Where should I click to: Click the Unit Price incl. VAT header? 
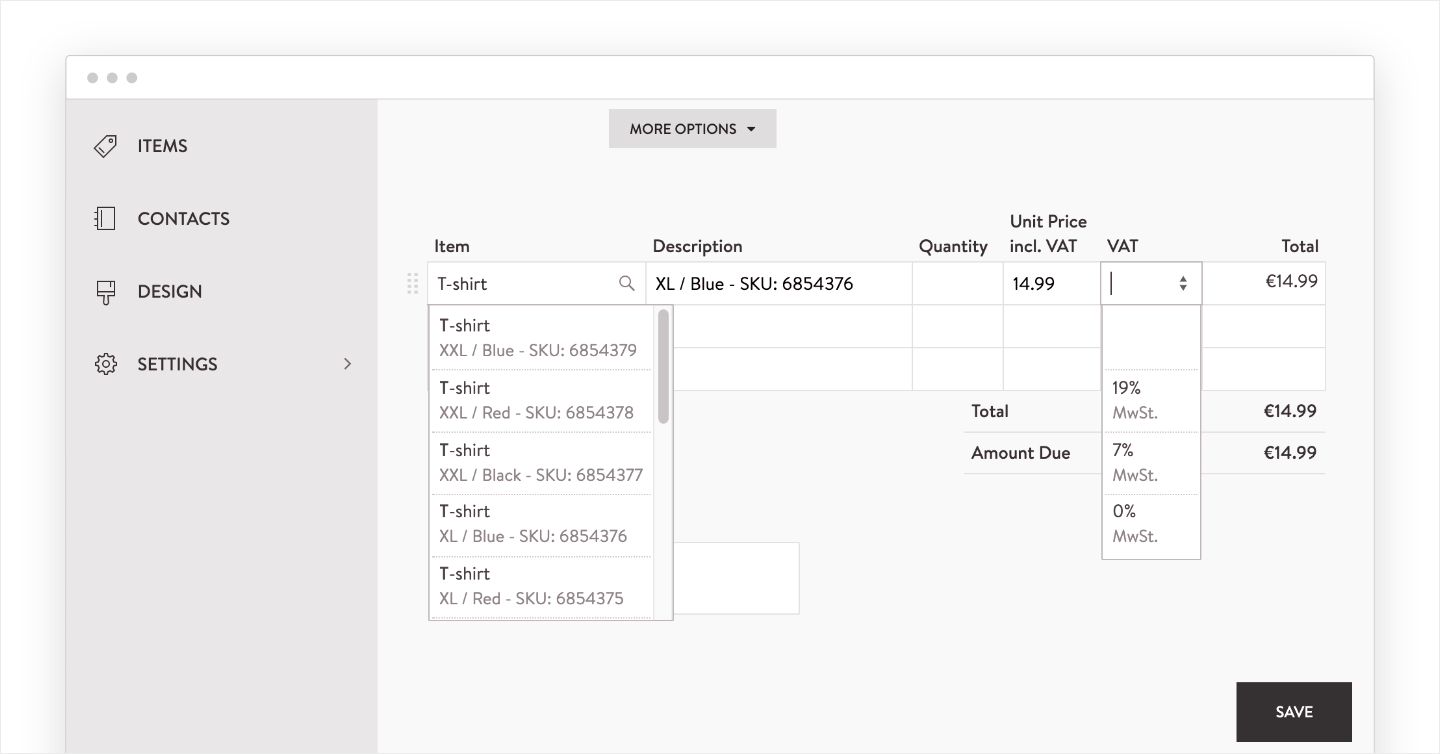pos(1048,233)
